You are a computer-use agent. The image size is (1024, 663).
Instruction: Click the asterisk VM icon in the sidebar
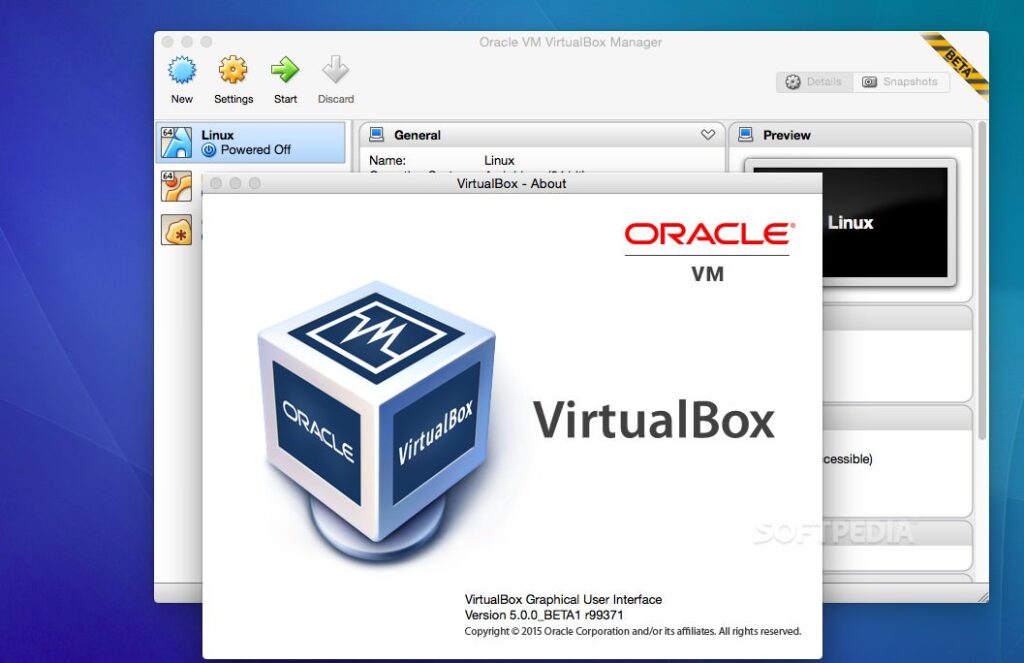pyautogui.click(x=176, y=229)
